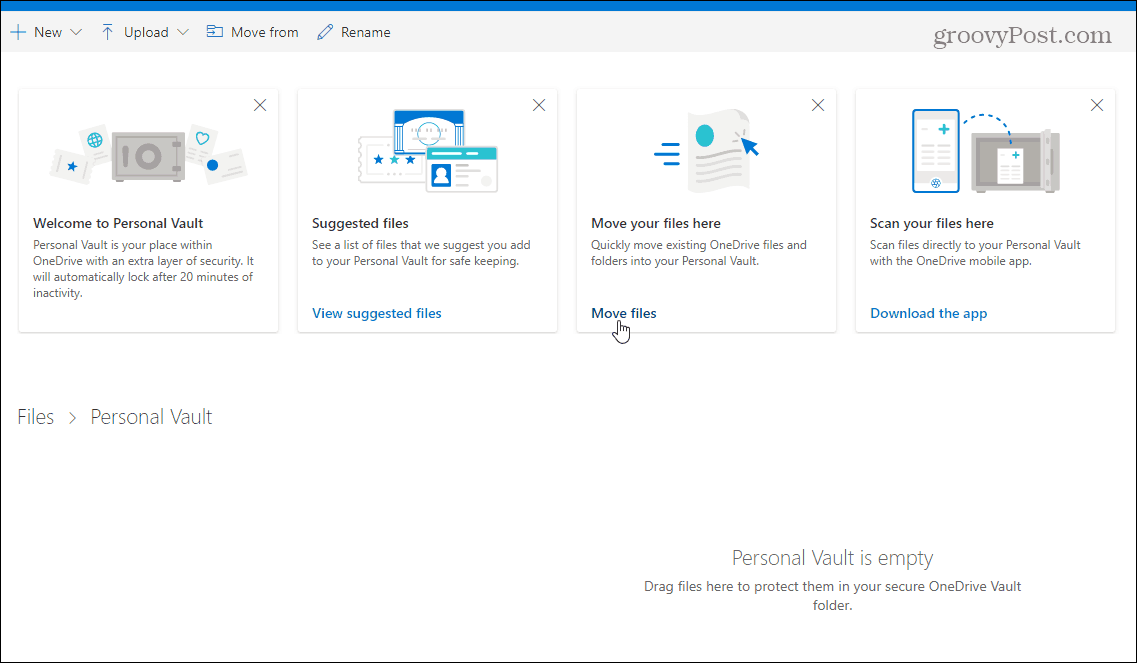Expand the New dropdown chevron

[75, 32]
